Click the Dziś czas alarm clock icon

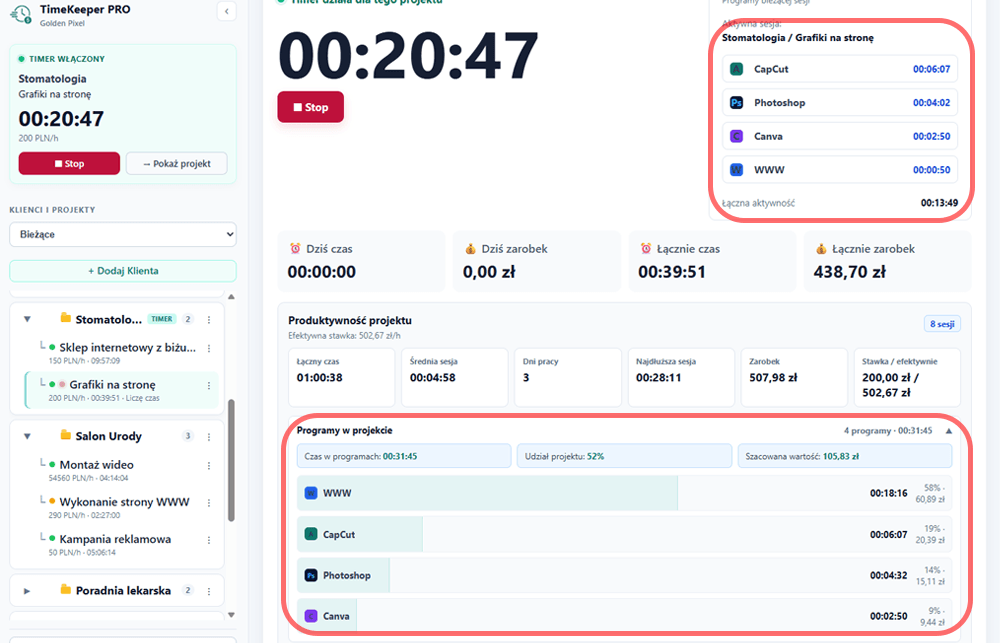point(295,249)
